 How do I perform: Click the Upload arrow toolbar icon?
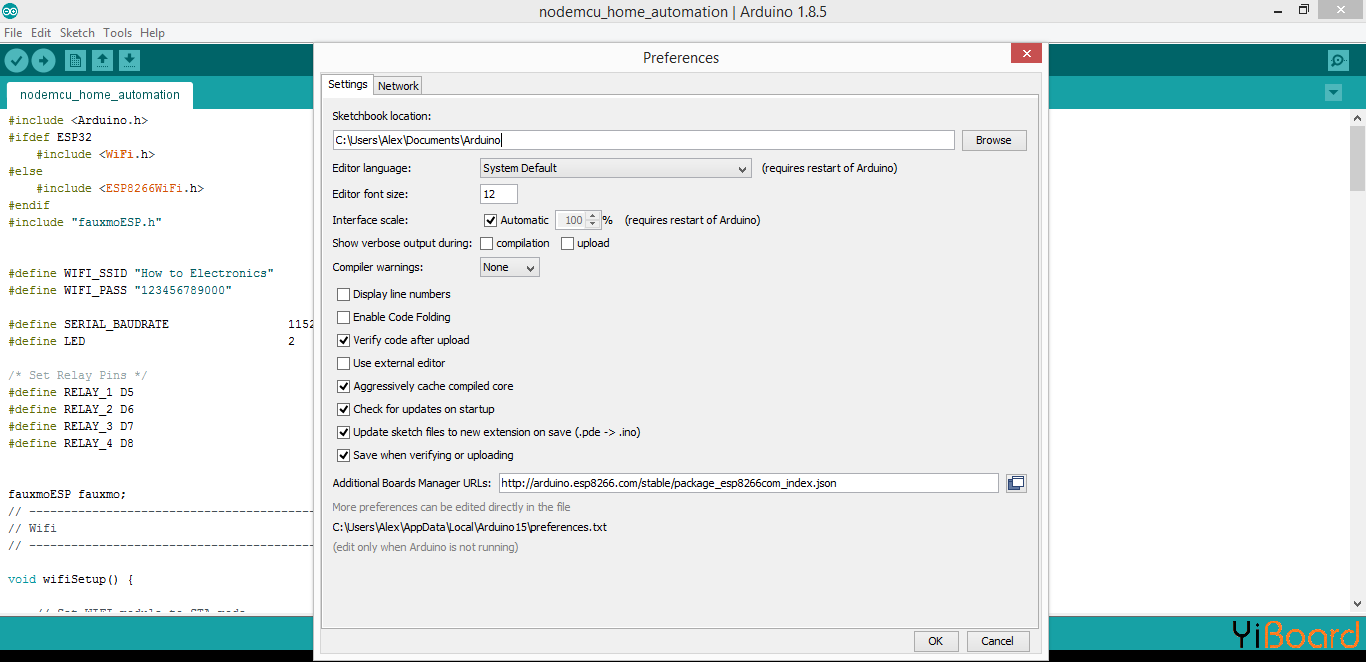[x=43, y=61]
